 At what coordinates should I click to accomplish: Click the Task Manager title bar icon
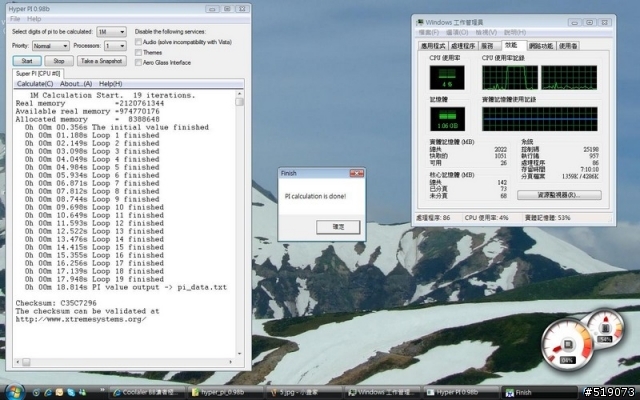pyautogui.click(x=420, y=22)
